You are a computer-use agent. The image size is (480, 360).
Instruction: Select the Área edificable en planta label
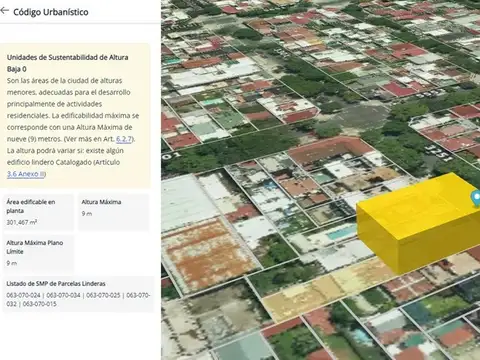pyautogui.click(x=31, y=206)
